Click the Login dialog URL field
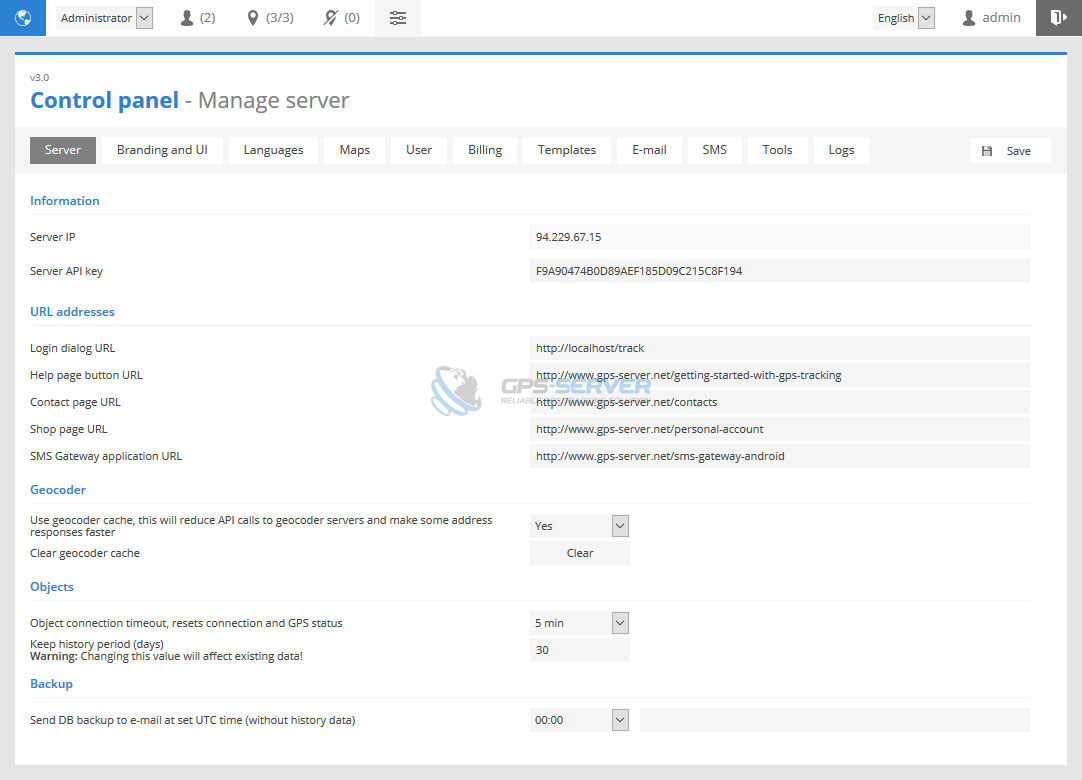This screenshot has height=780, width=1082. pyautogui.click(x=779, y=348)
